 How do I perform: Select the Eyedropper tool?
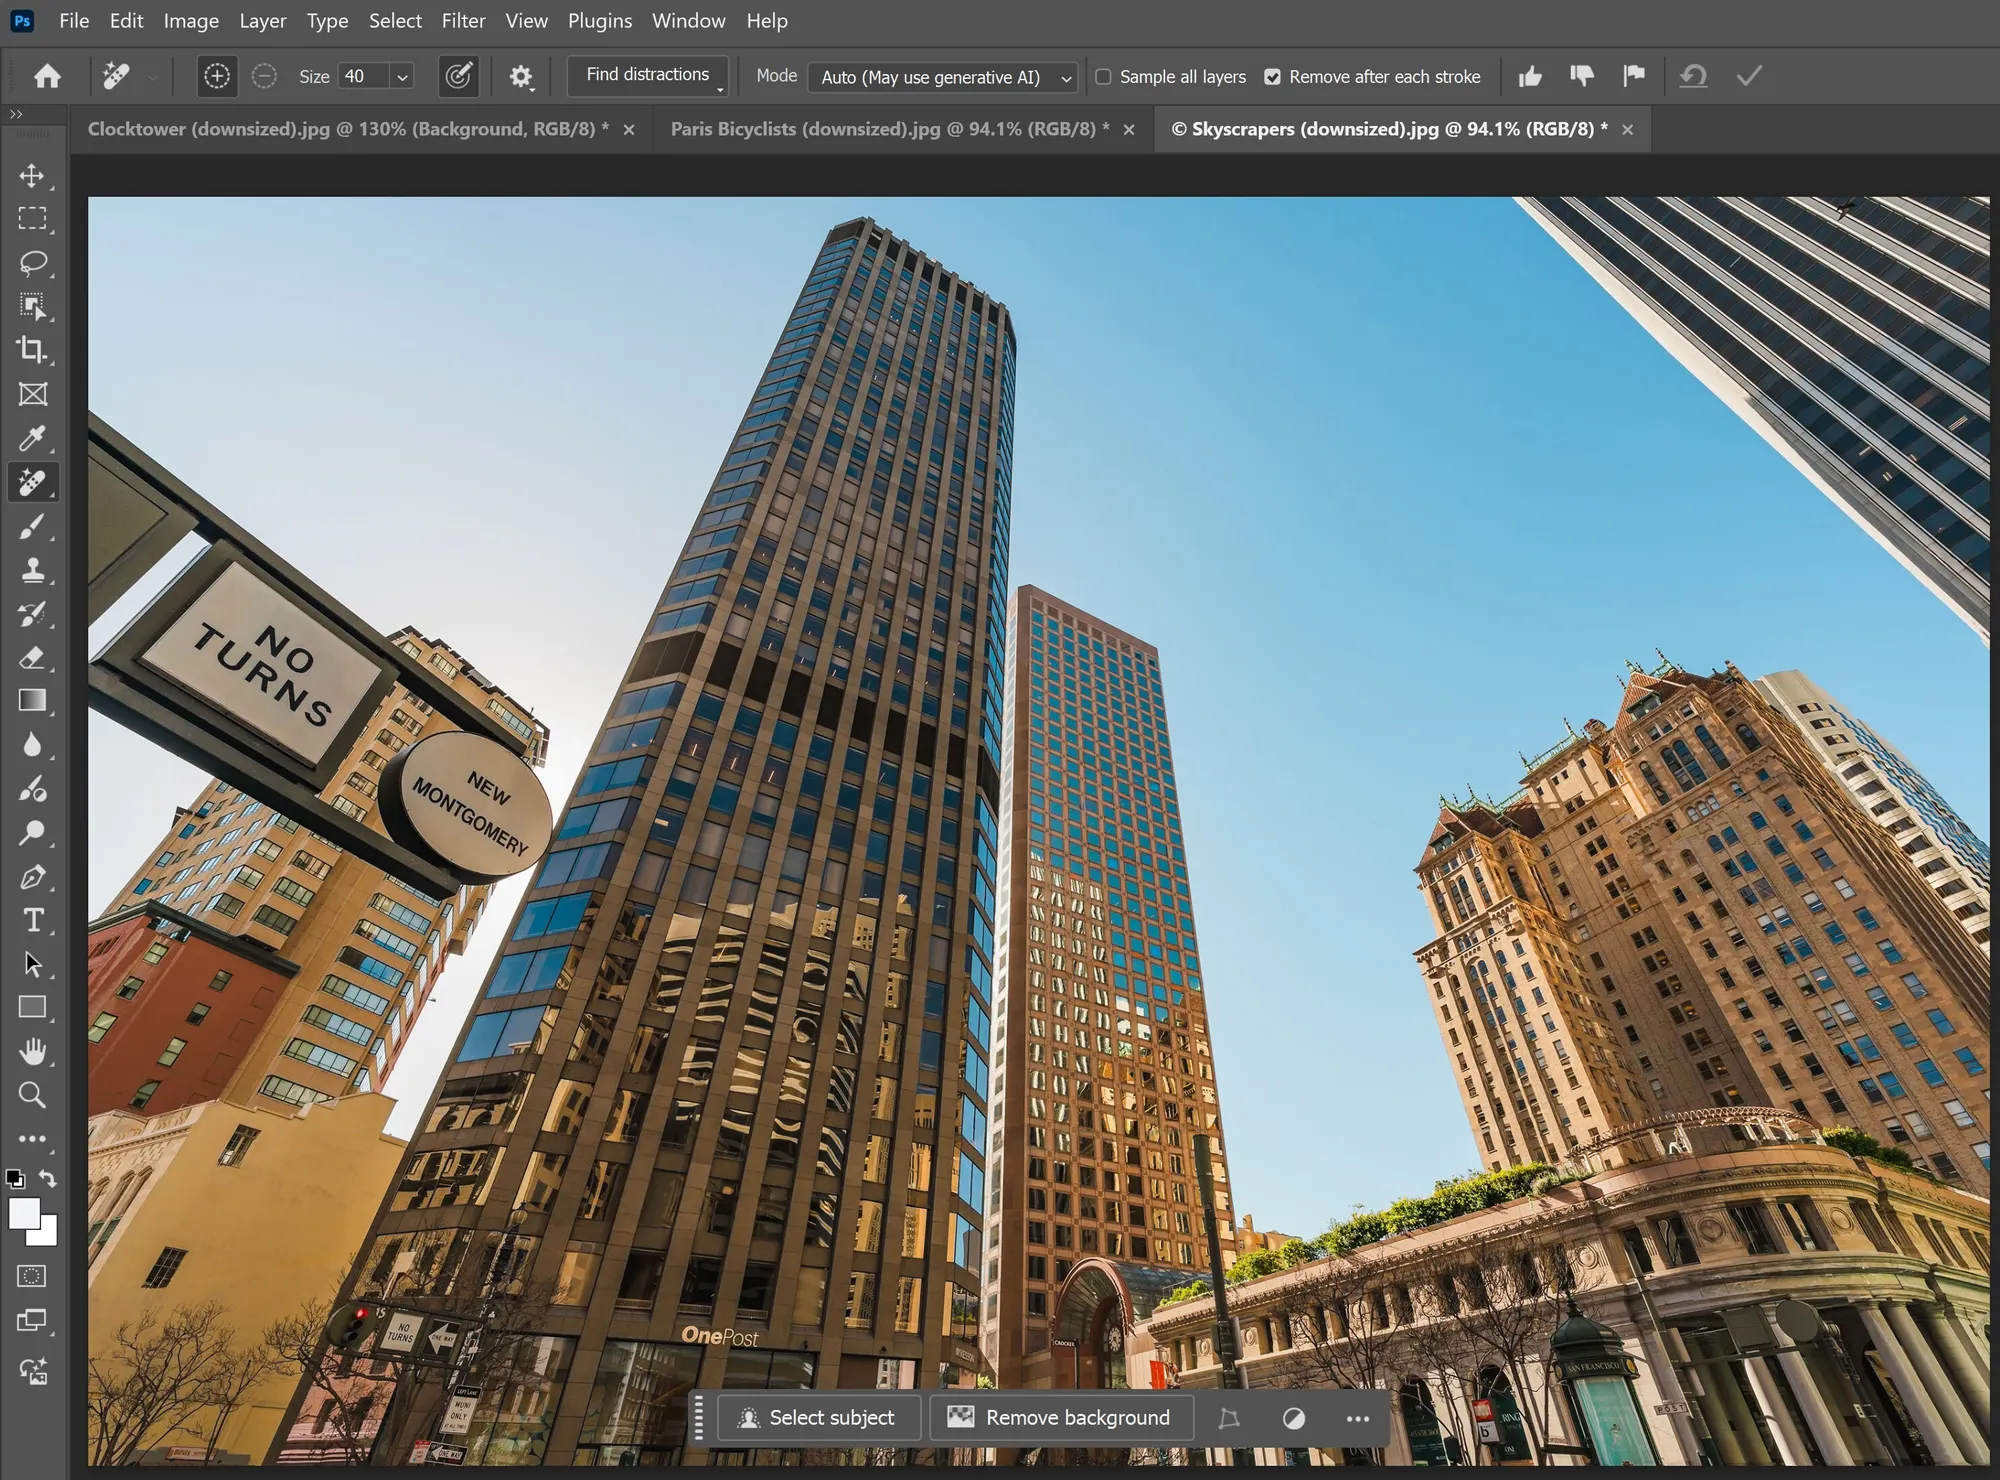coord(32,438)
